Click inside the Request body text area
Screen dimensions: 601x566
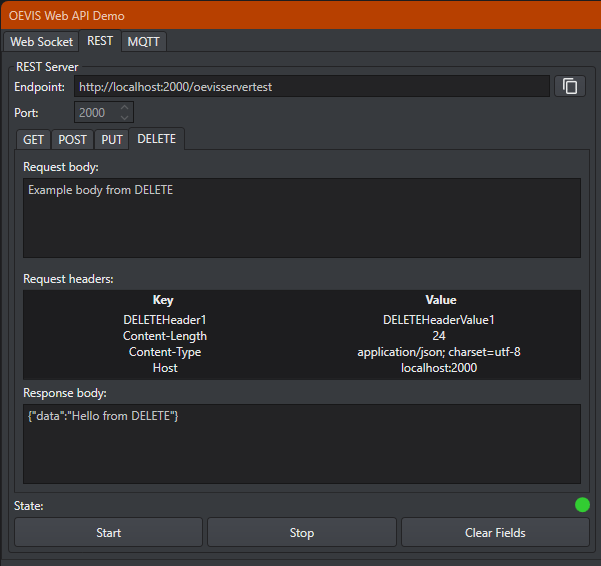[302, 218]
